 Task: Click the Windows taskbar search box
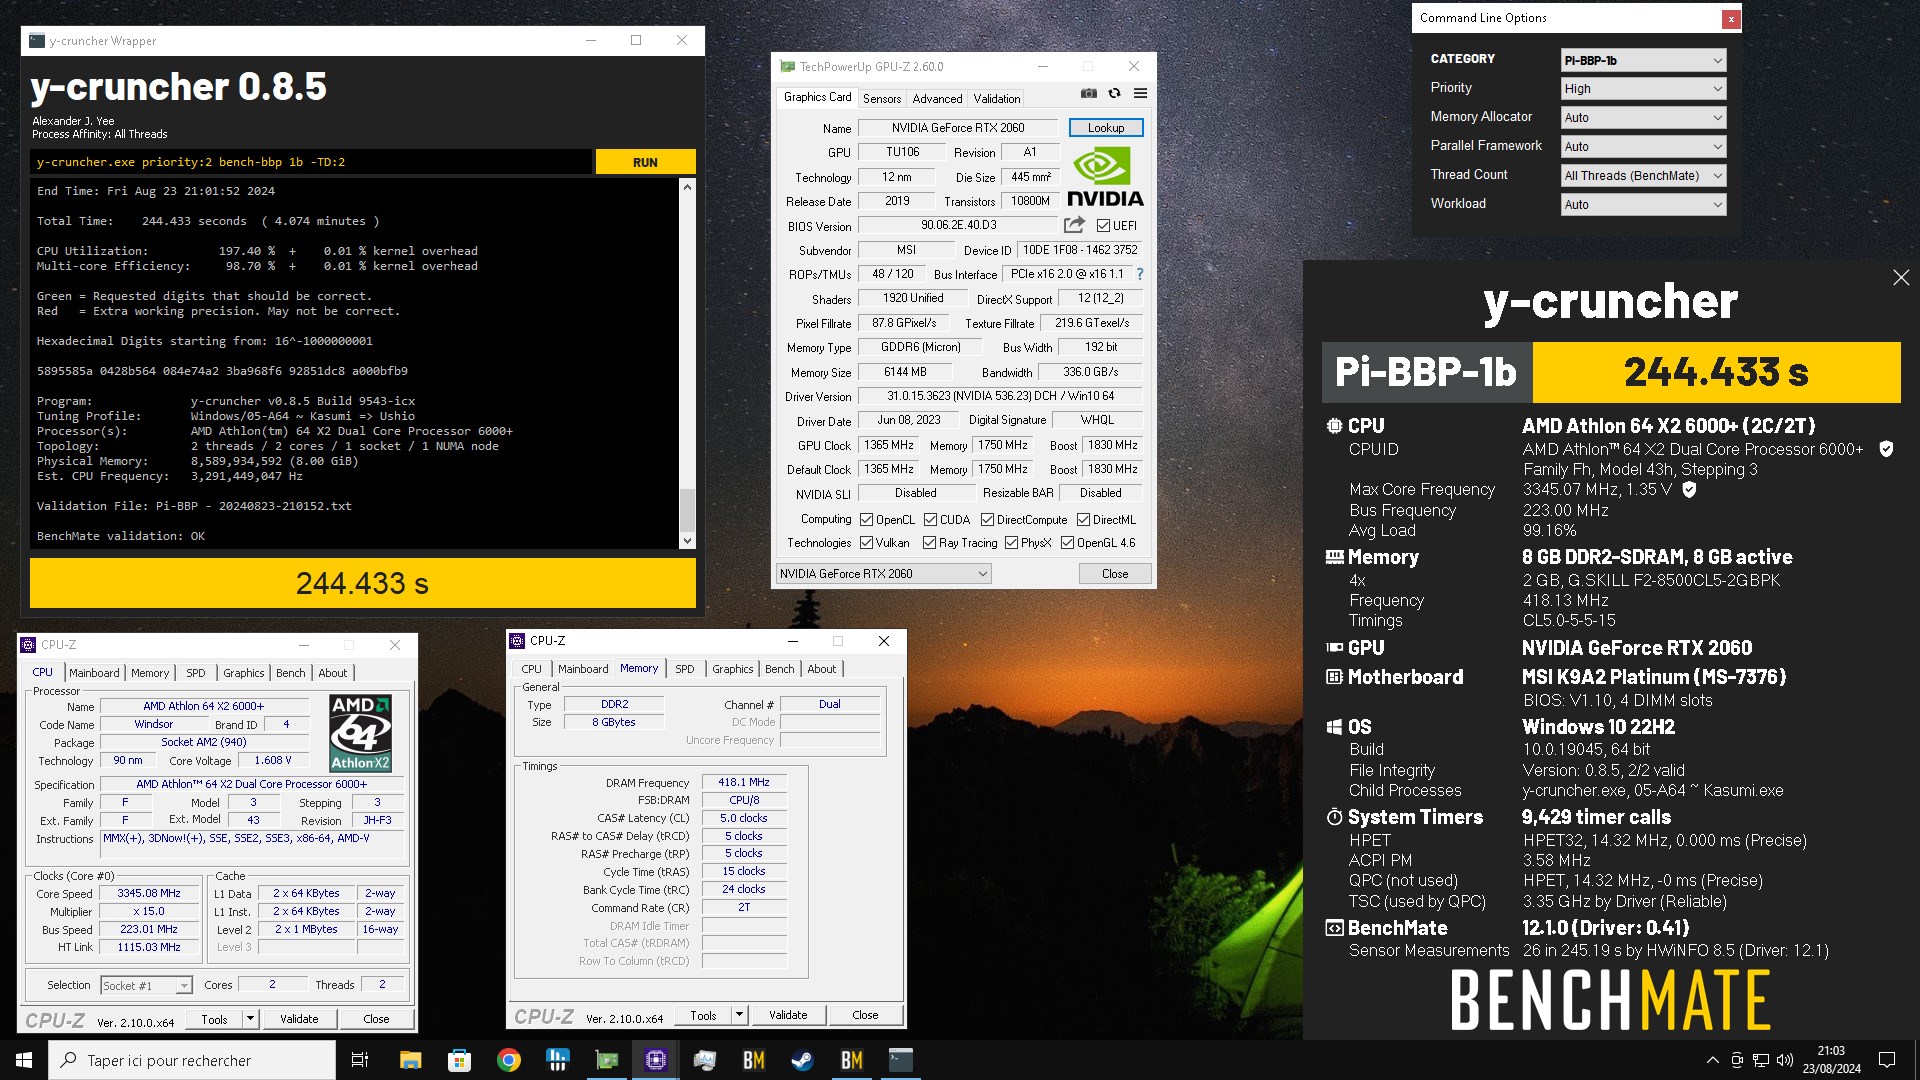click(192, 1060)
